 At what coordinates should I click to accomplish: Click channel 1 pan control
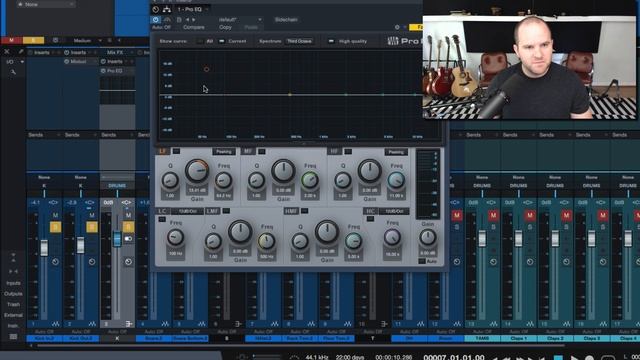coord(53,202)
